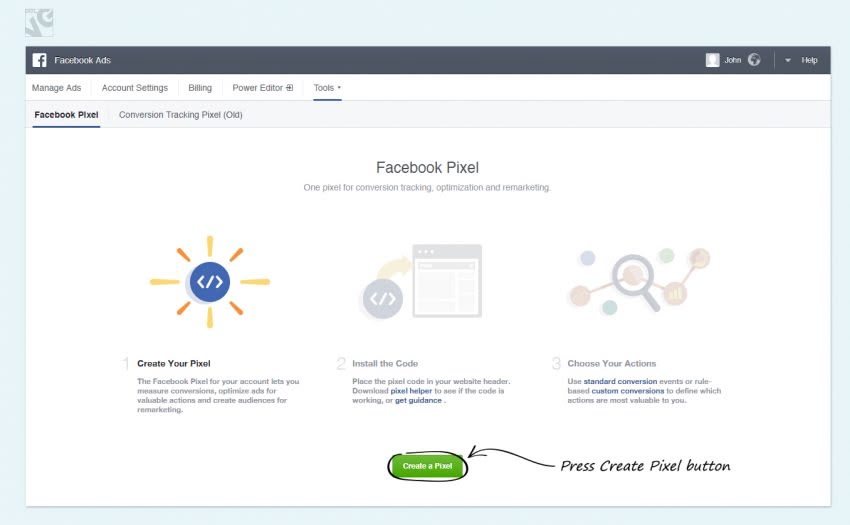Click the green Create a Pixel button
The width and height of the screenshot is (850, 525).
point(427,466)
